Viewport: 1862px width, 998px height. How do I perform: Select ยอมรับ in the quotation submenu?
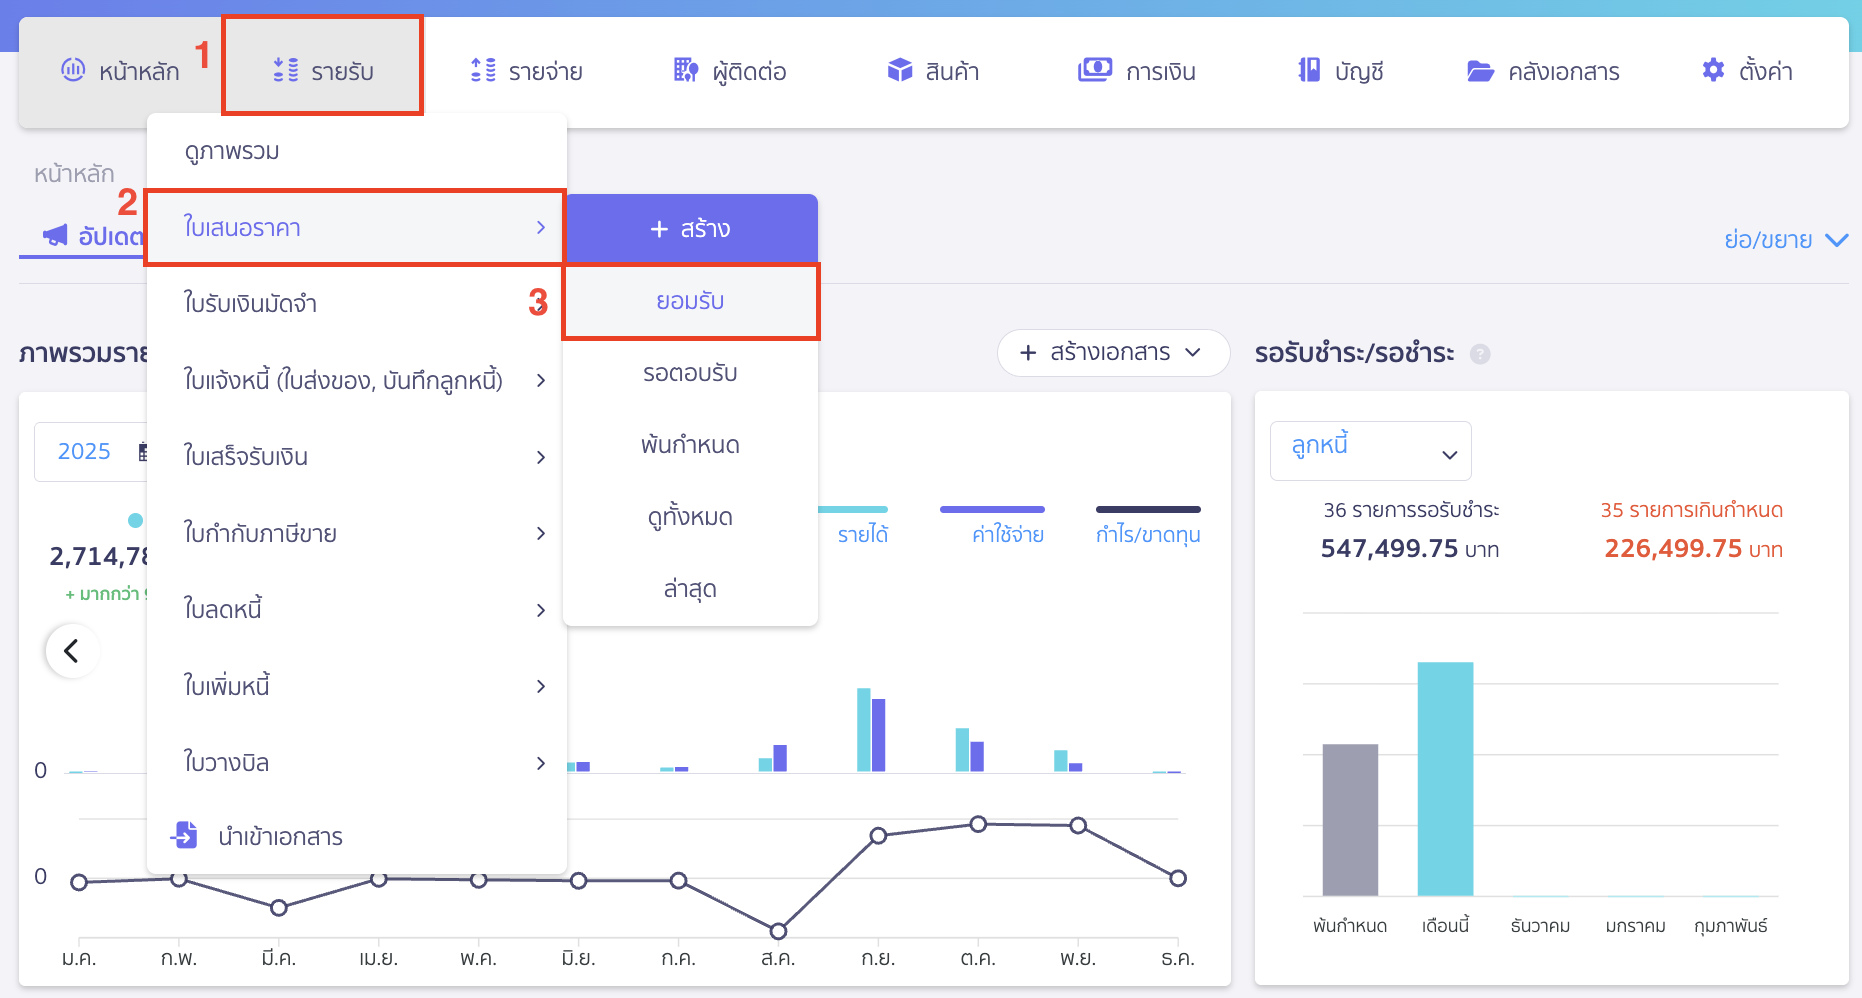pyautogui.click(x=690, y=301)
